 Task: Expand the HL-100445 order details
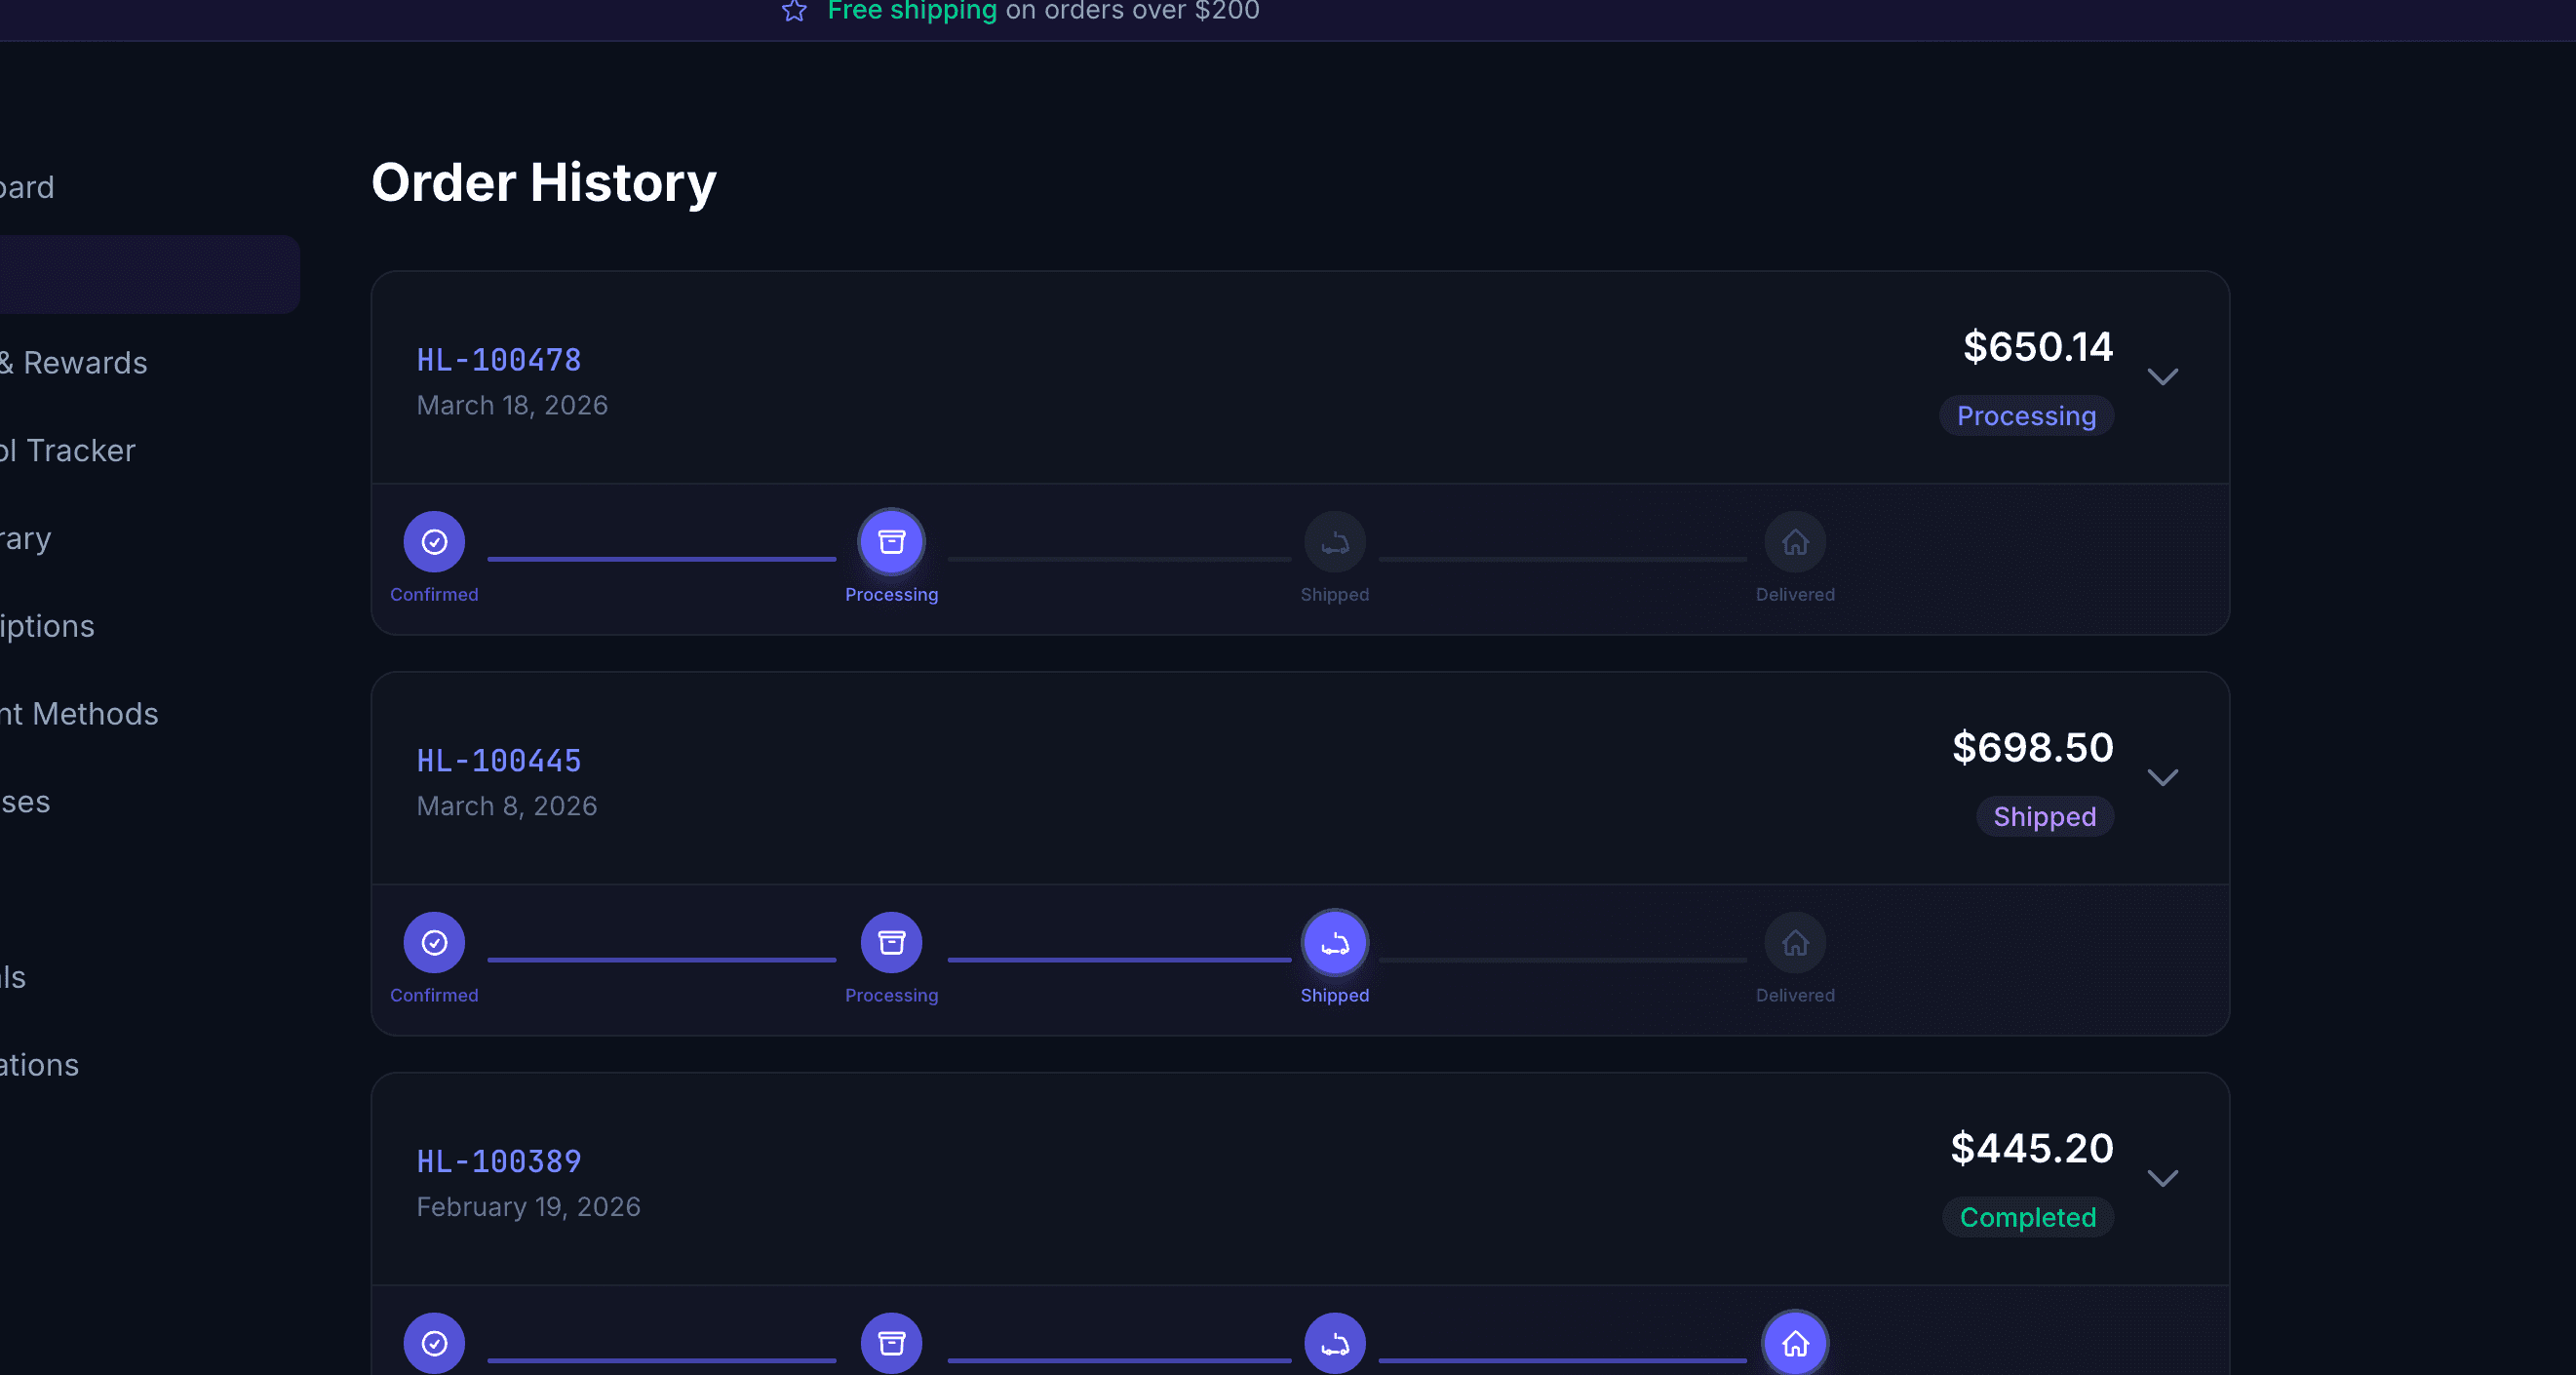[x=2164, y=777]
